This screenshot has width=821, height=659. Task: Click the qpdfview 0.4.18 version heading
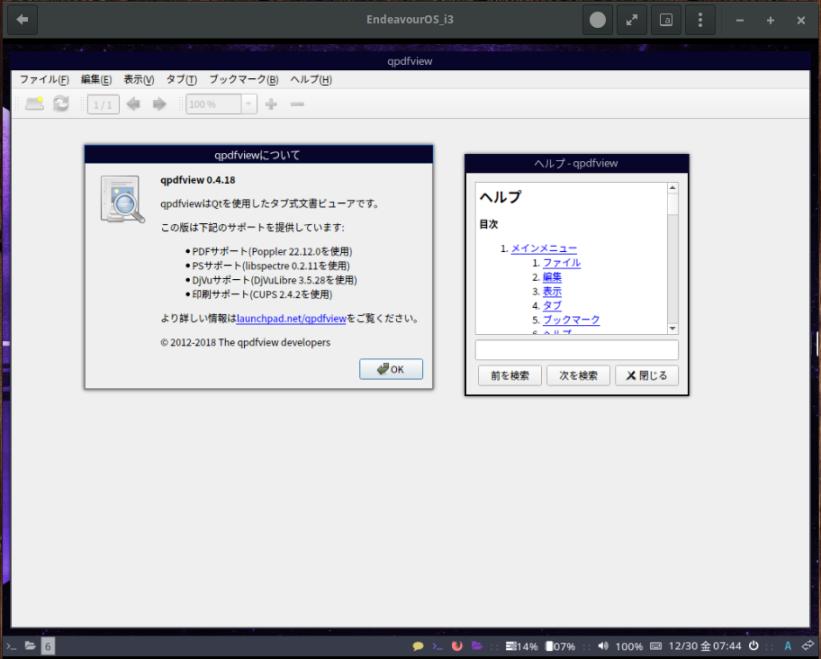tap(198, 180)
